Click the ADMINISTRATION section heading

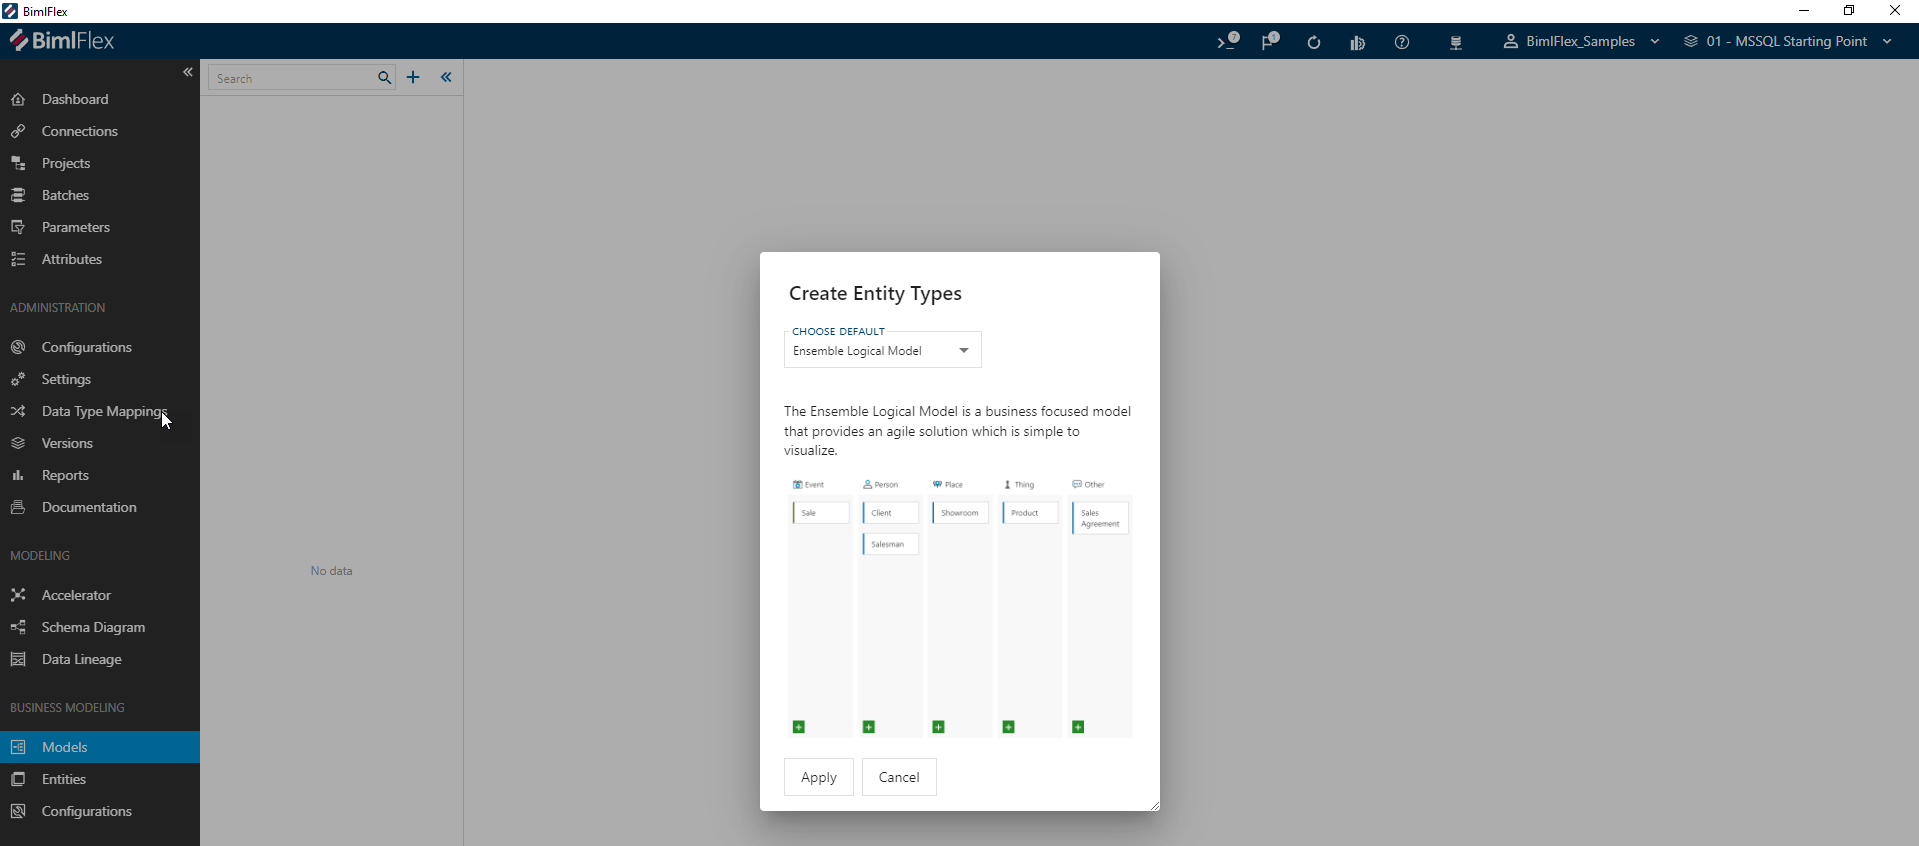57,307
